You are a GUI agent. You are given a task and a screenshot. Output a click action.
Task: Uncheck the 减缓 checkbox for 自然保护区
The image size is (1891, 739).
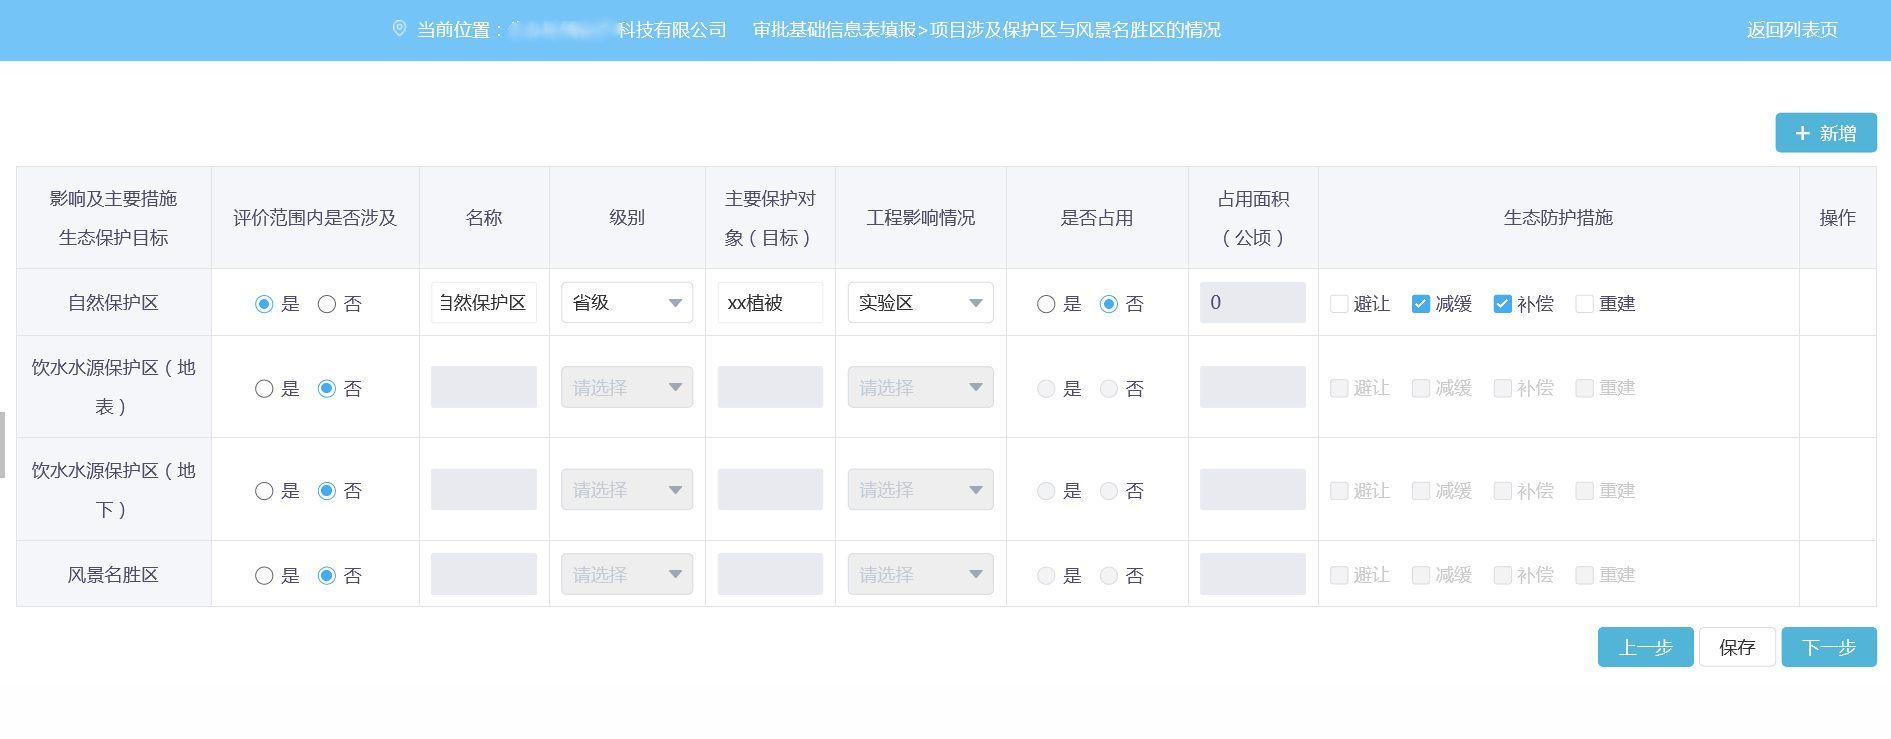(1420, 304)
